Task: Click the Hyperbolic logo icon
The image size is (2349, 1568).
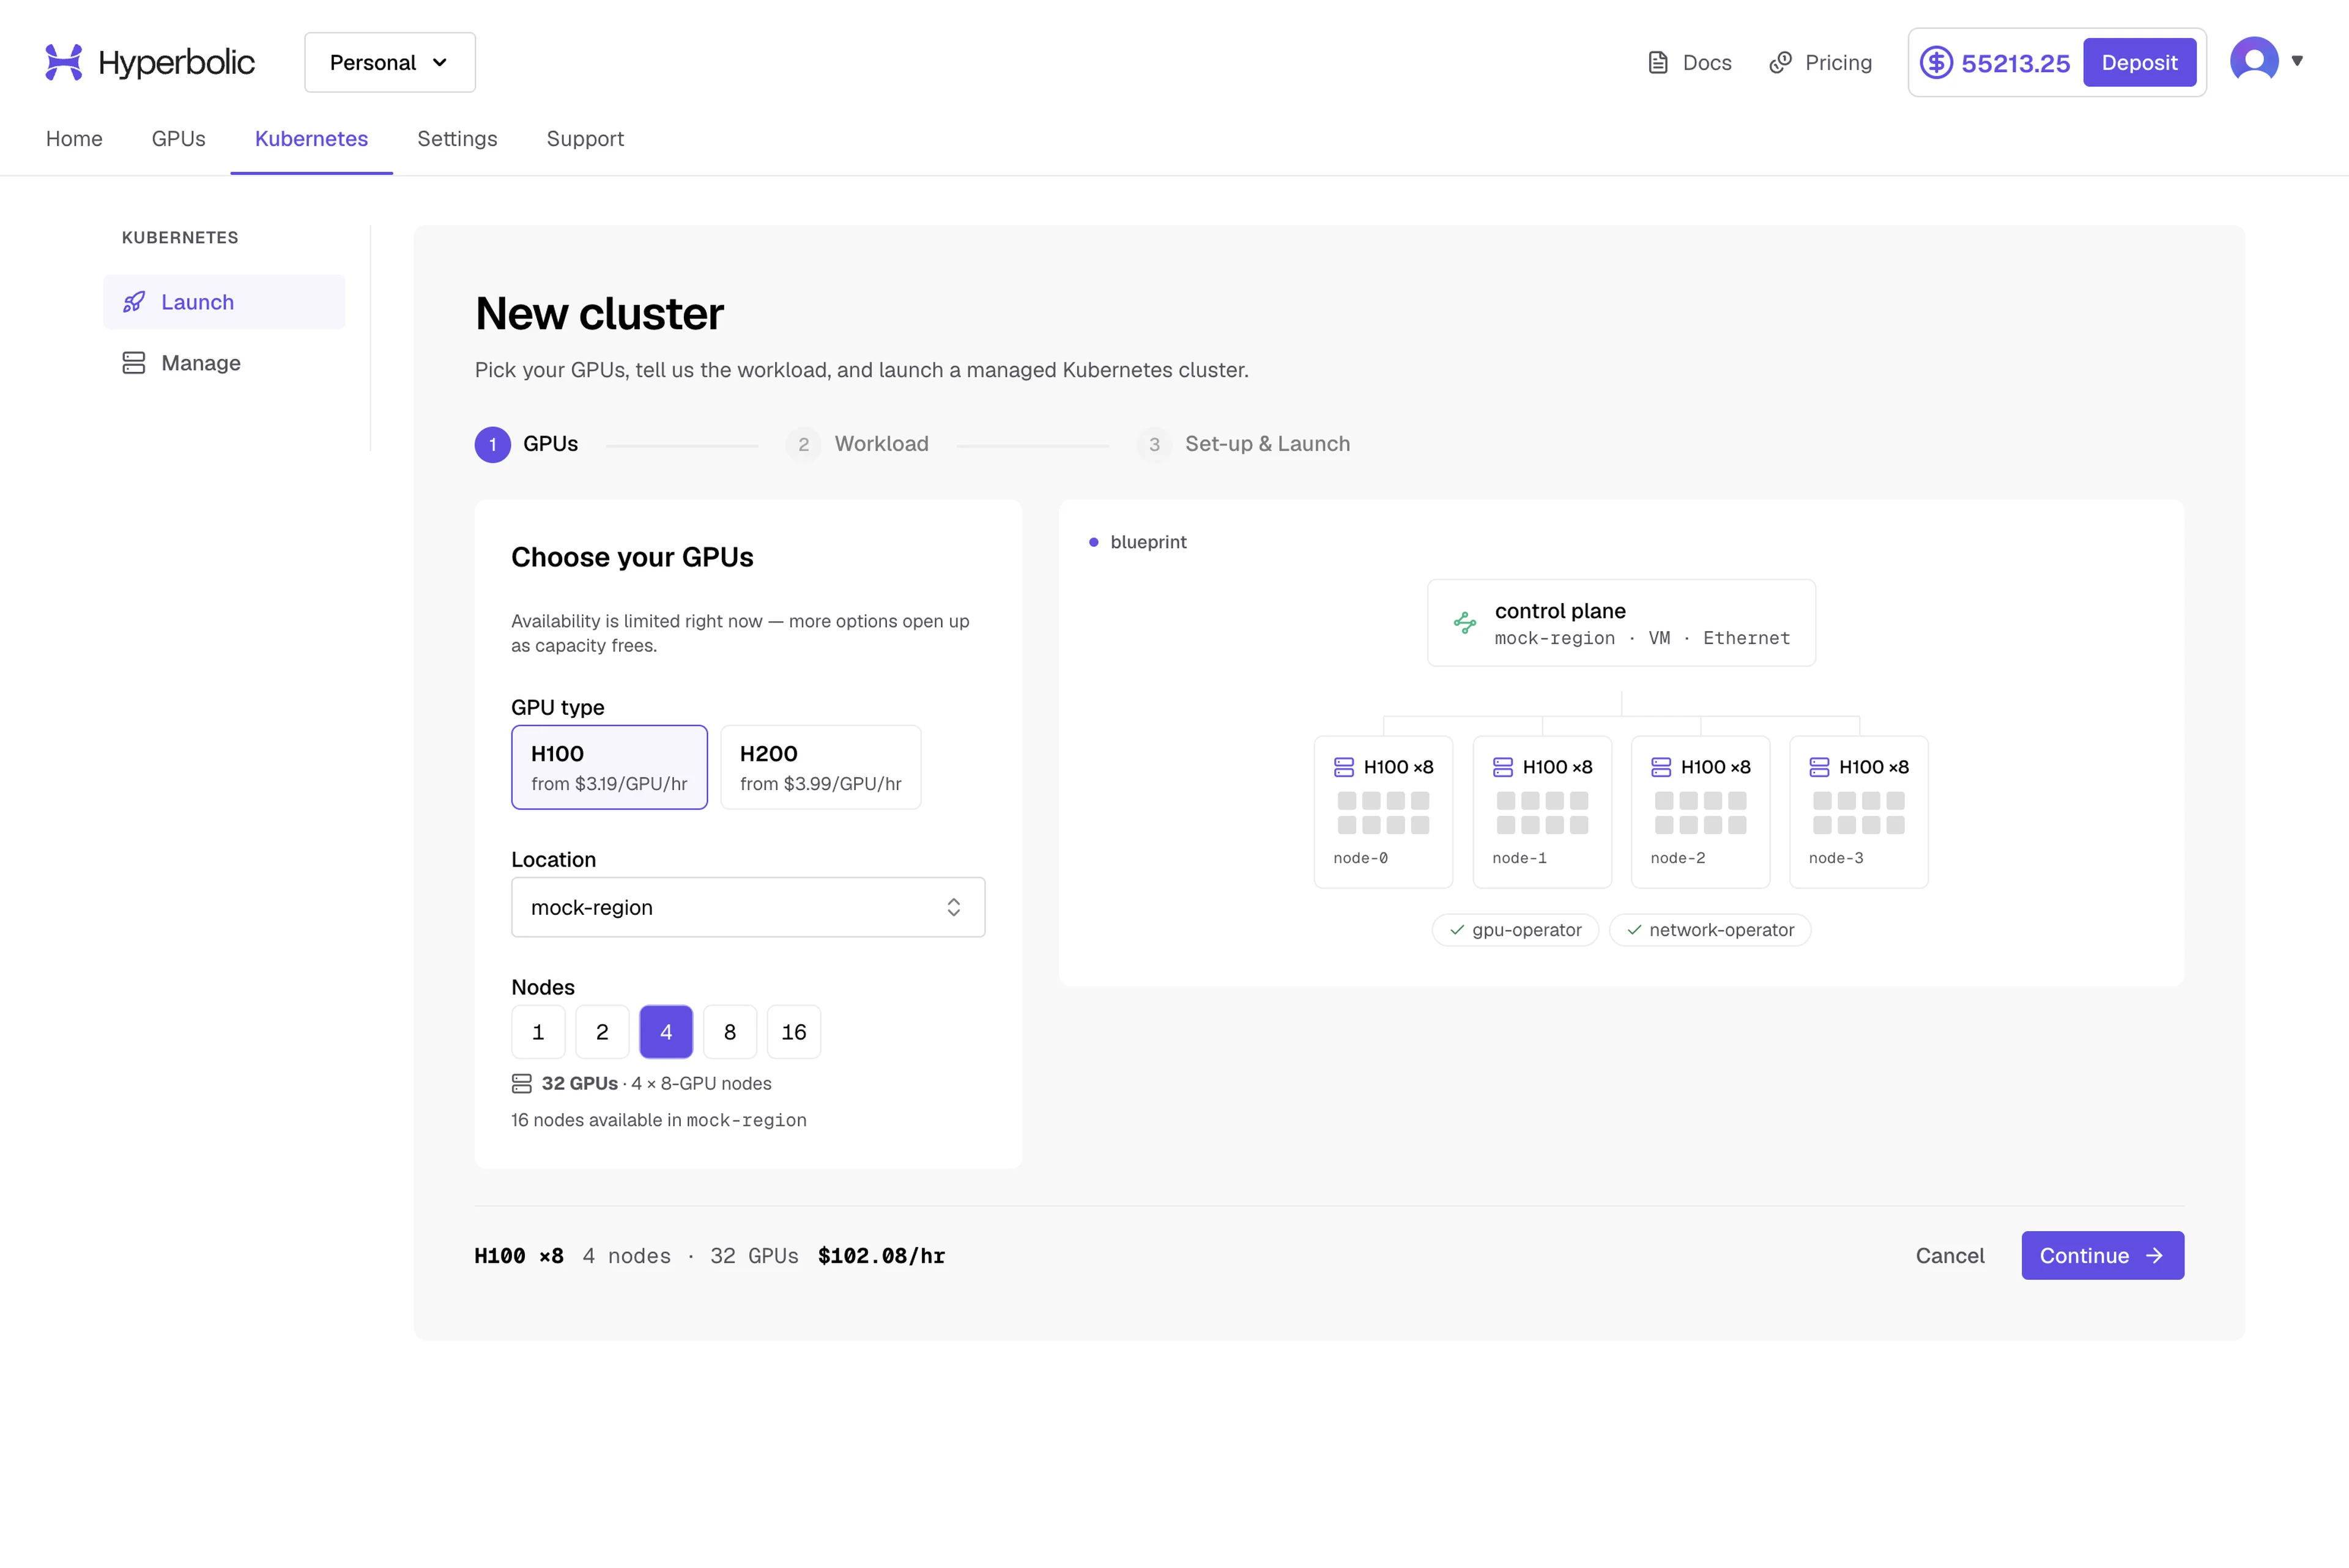Action: (x=64, y=62)
